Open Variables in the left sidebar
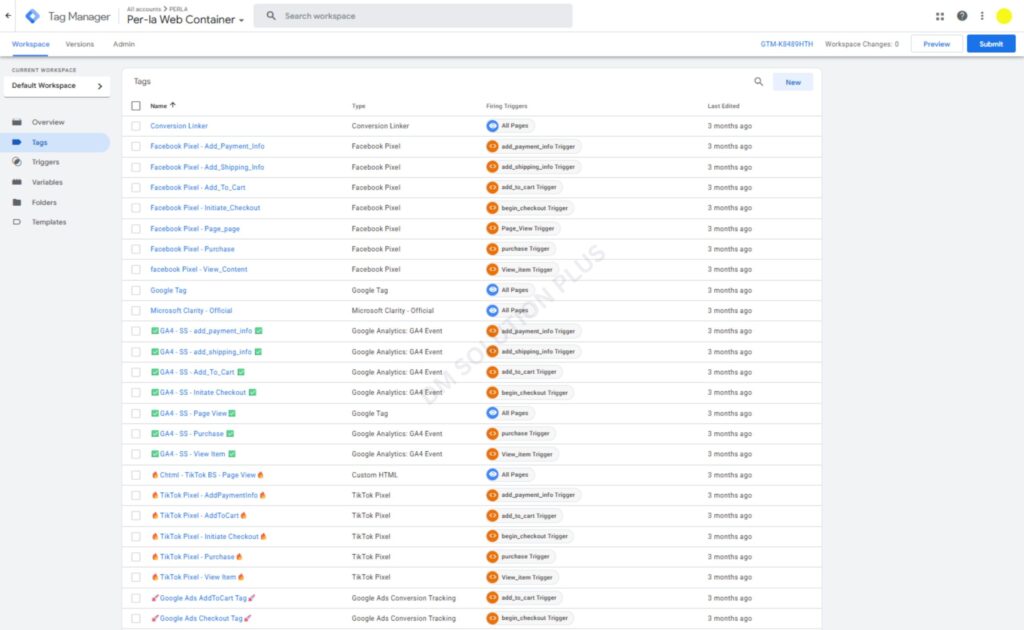The width and height of the screenshot is (1024, 630). point(47,182)
